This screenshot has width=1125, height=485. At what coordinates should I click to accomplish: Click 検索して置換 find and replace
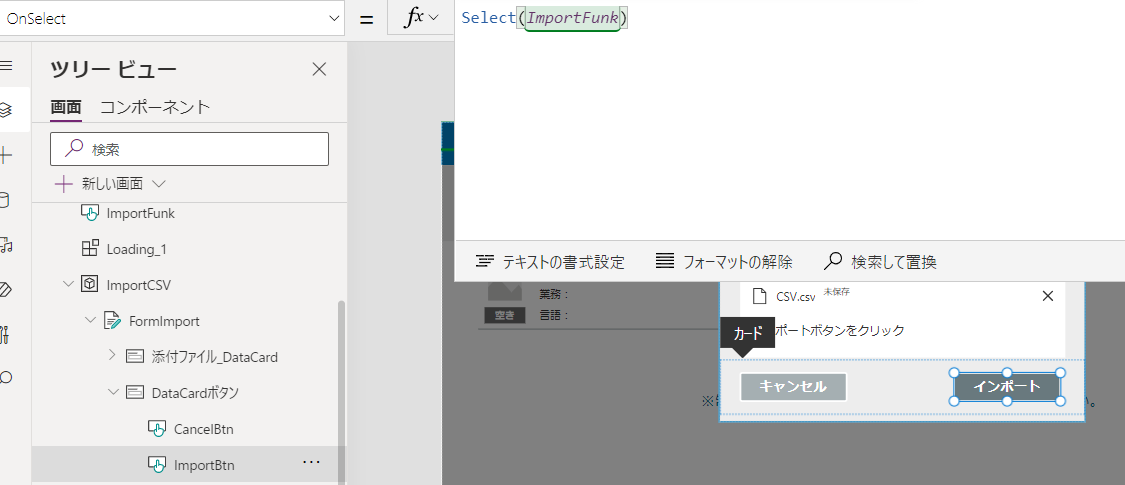click(880, 262)
